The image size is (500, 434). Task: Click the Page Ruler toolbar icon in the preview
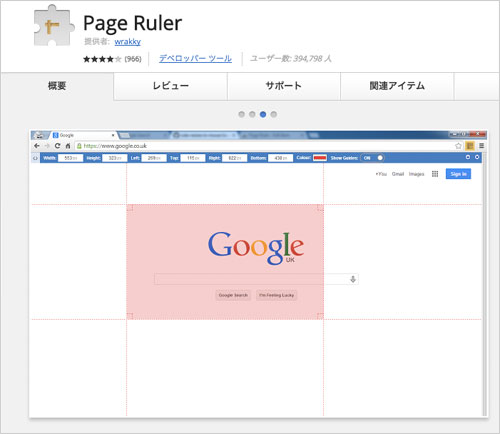(470, 146)
